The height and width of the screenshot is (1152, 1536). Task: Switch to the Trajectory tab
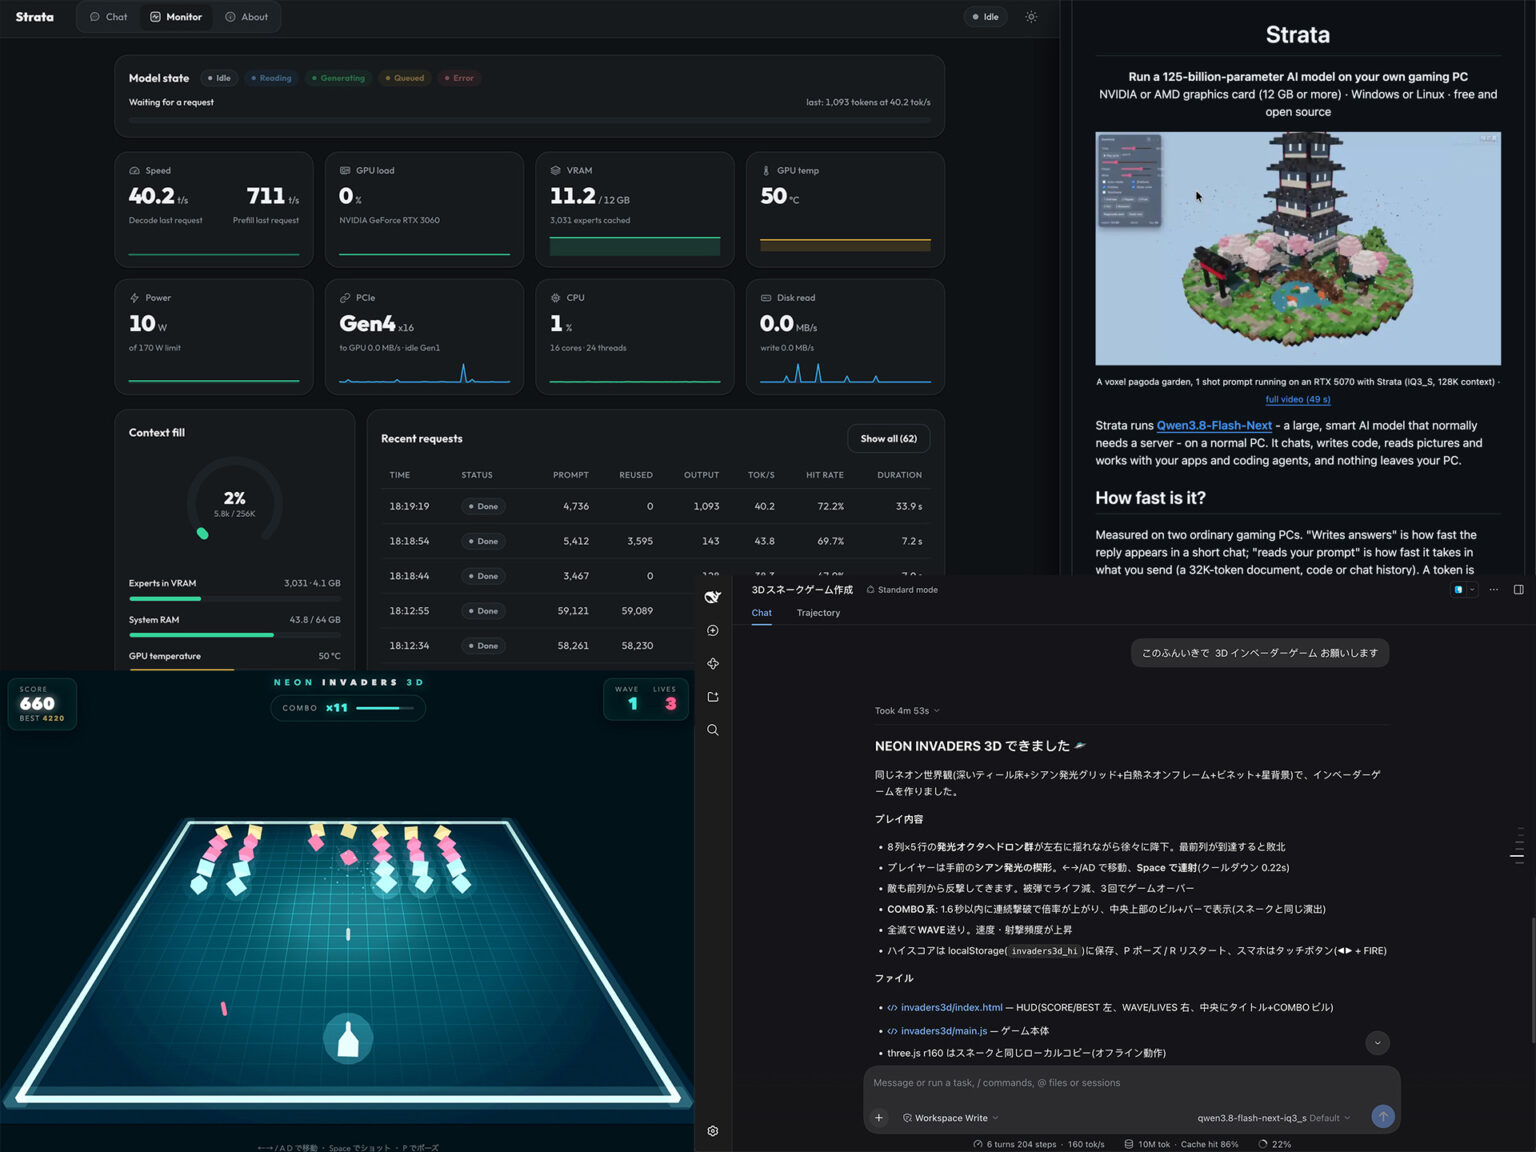[x=818, y=613]
